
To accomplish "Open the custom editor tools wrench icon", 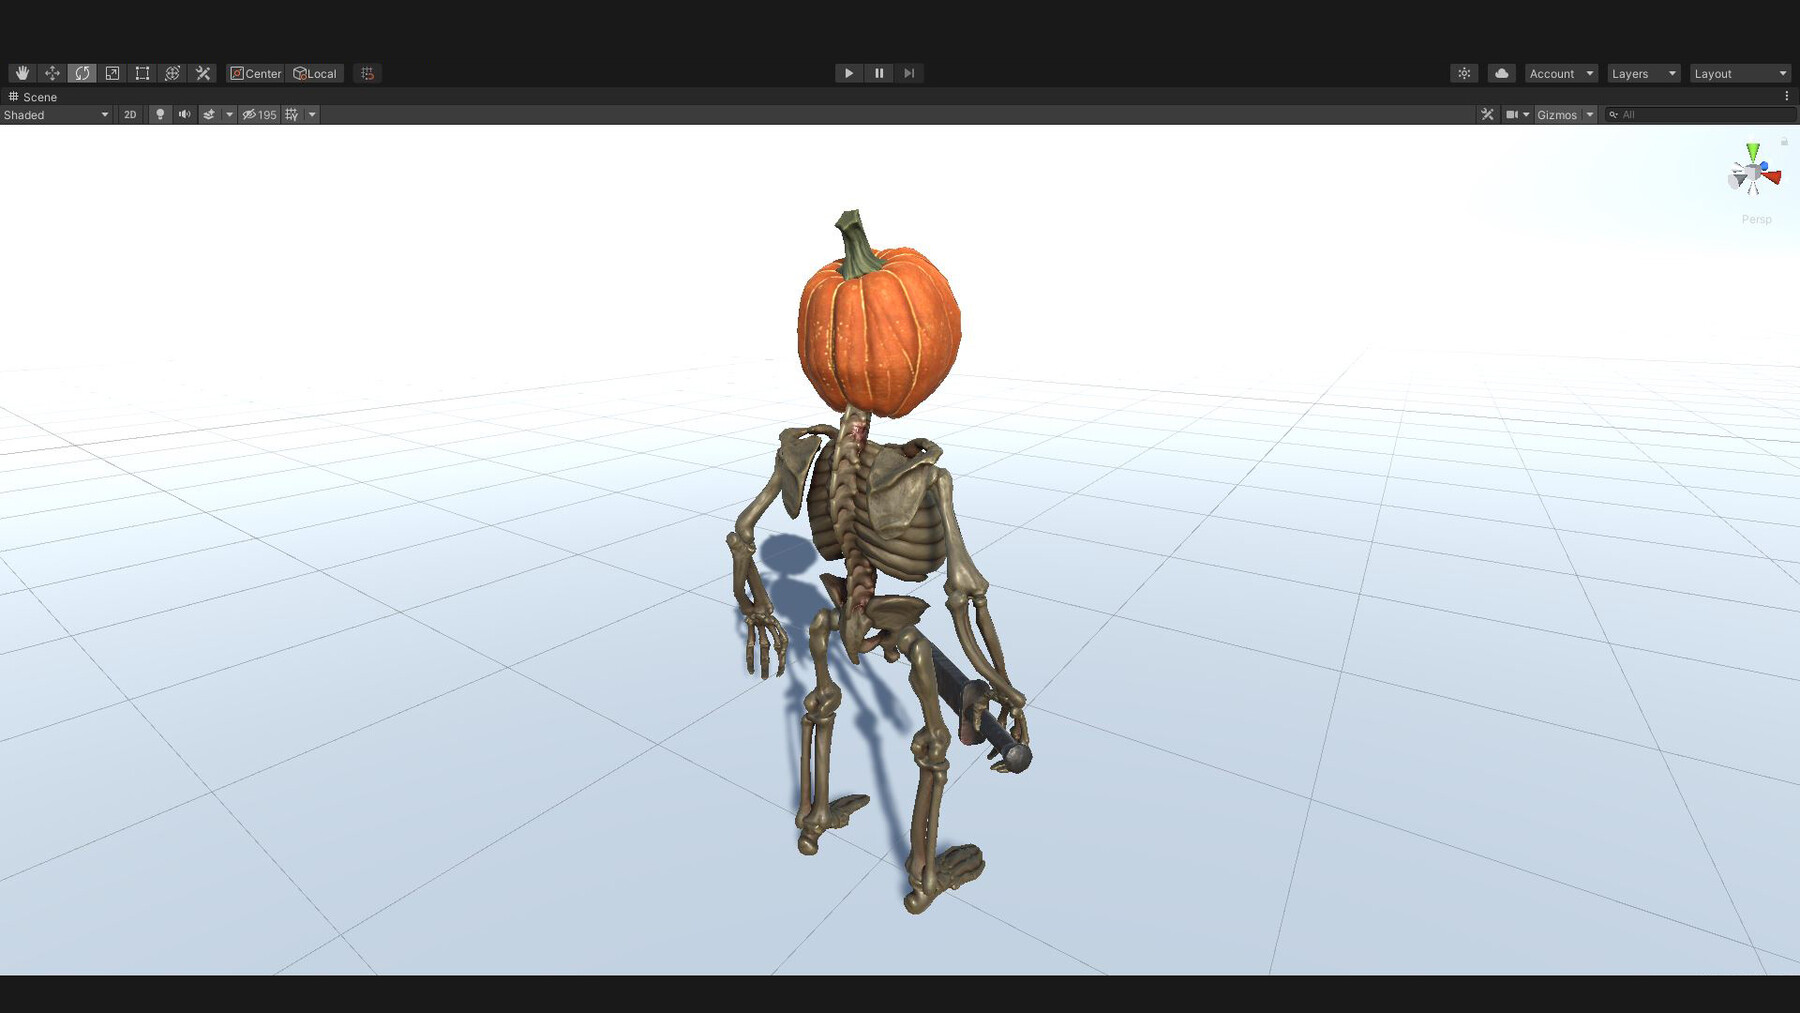I will [202, 72].
